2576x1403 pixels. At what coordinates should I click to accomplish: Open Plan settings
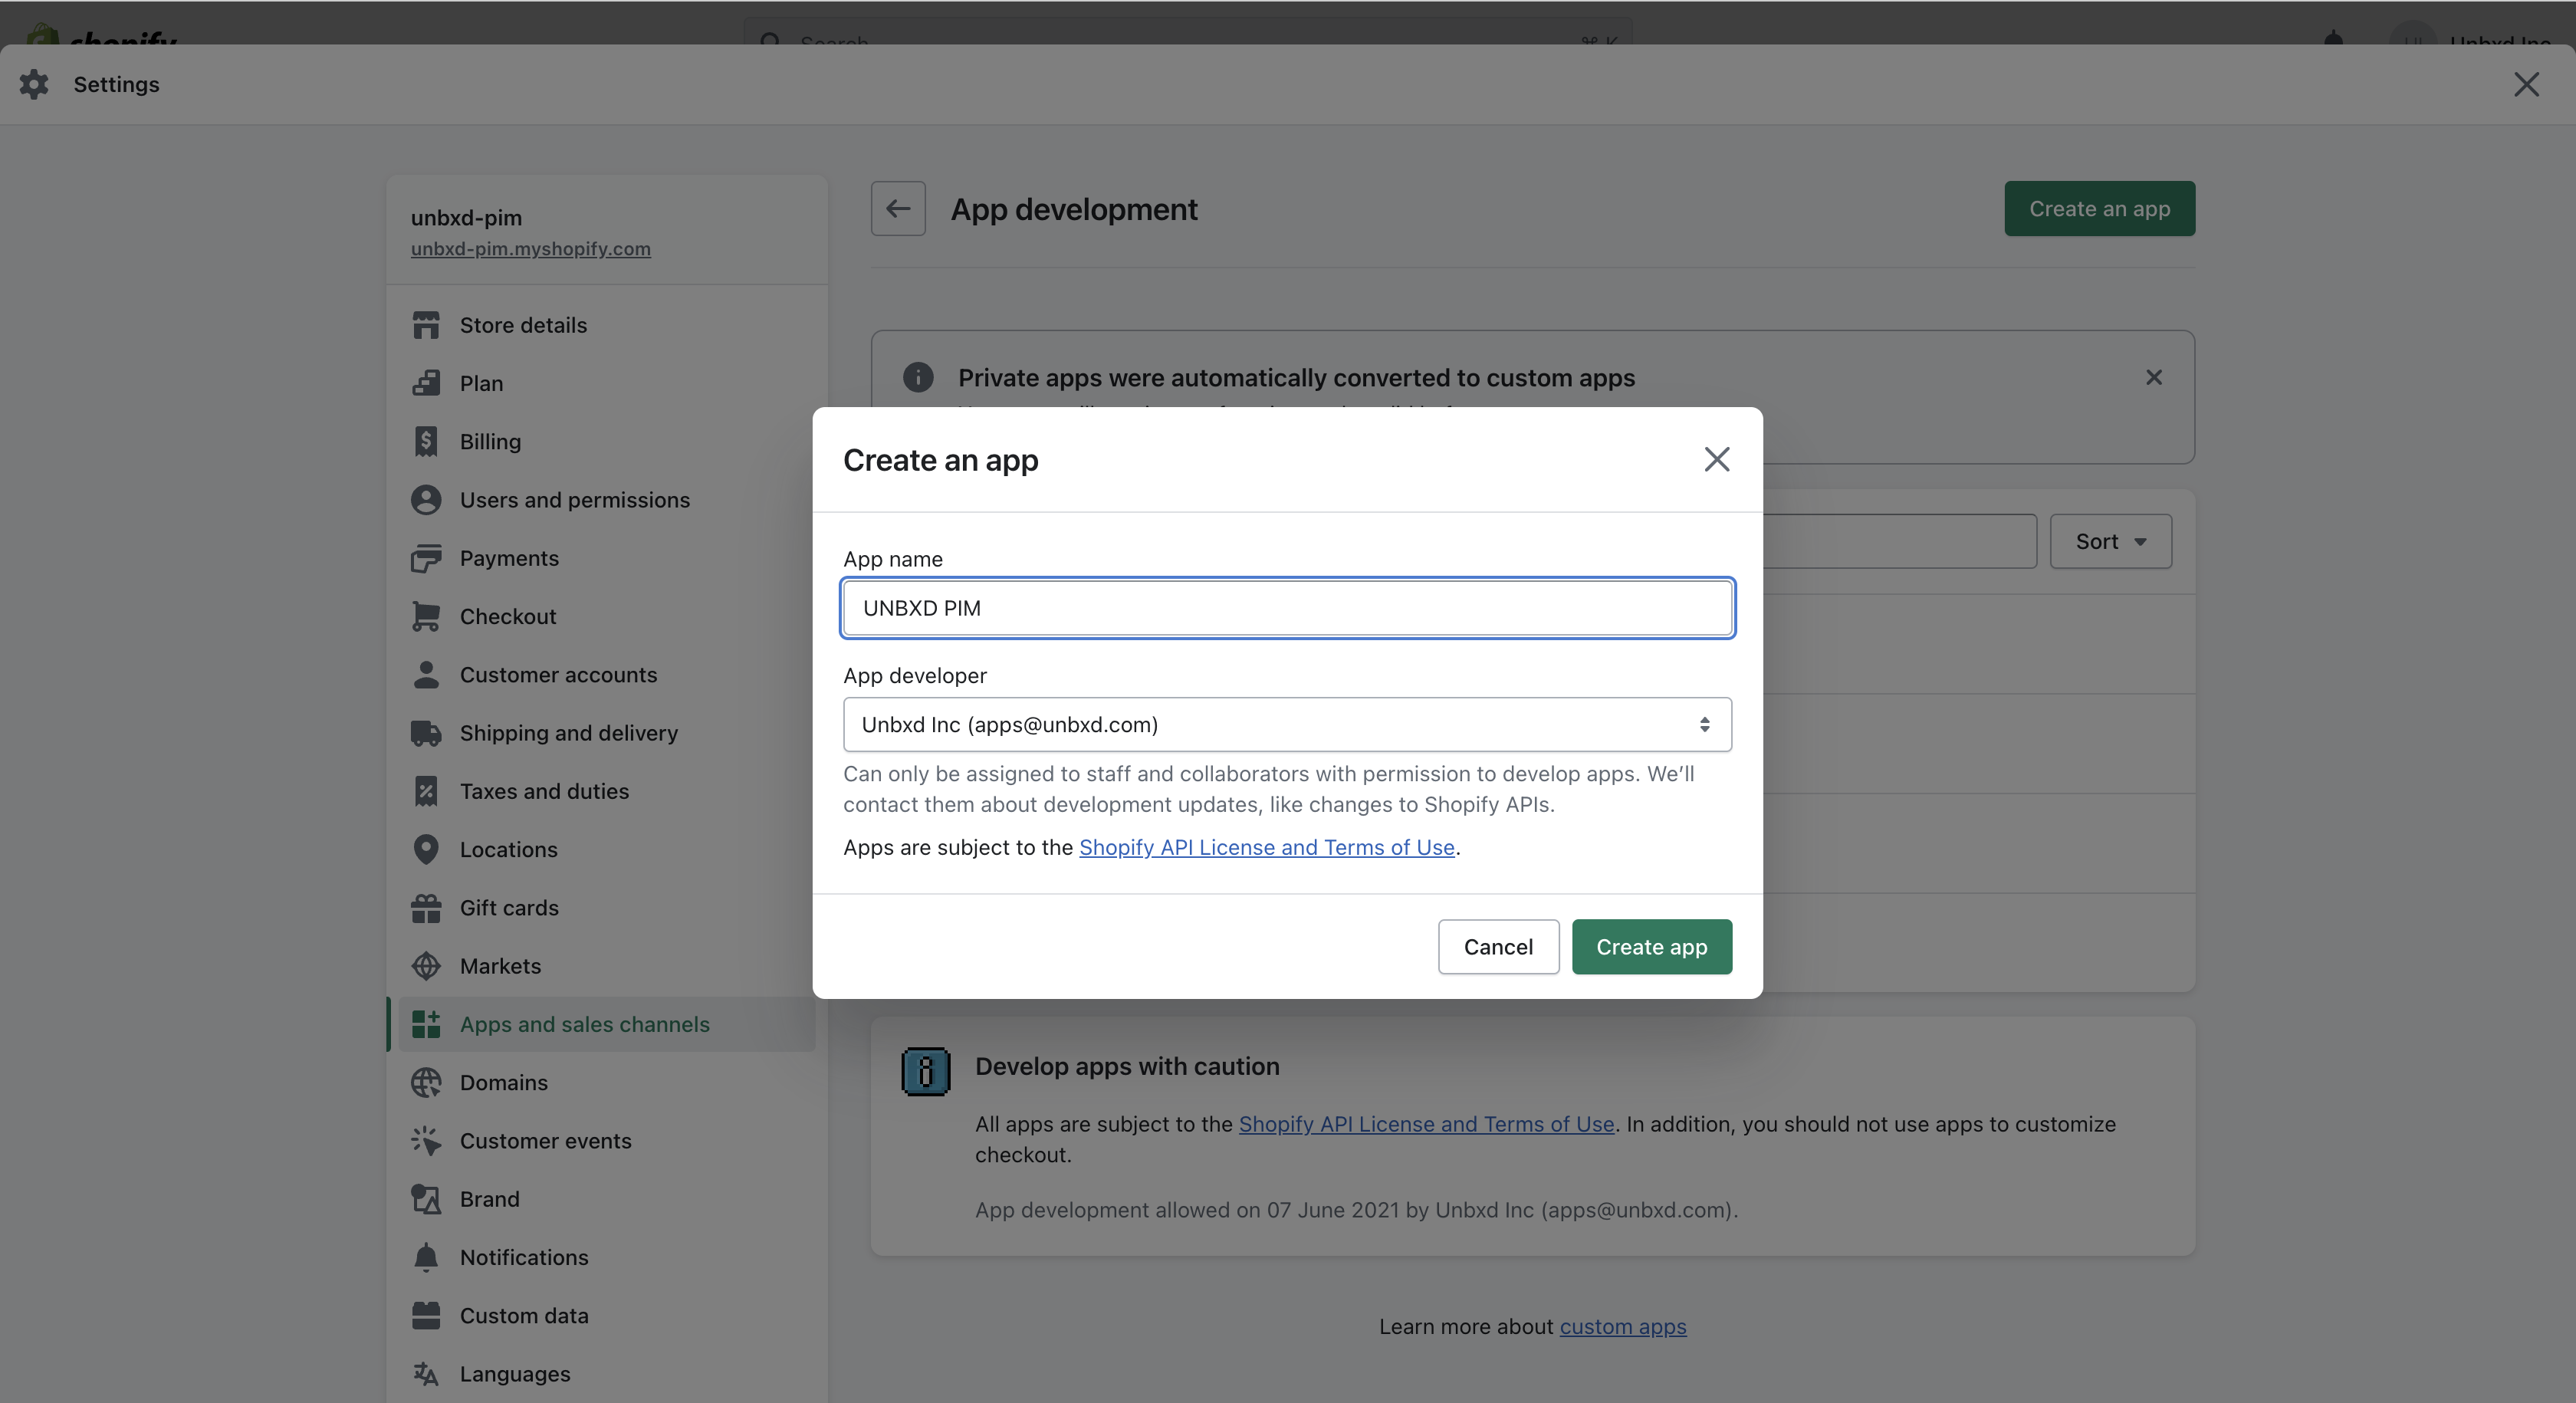click(x=606, y=383)
